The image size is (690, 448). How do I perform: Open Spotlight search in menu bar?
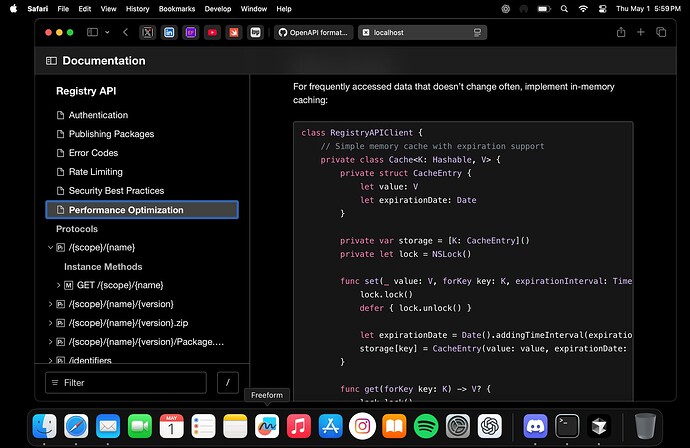coord(564,9)
